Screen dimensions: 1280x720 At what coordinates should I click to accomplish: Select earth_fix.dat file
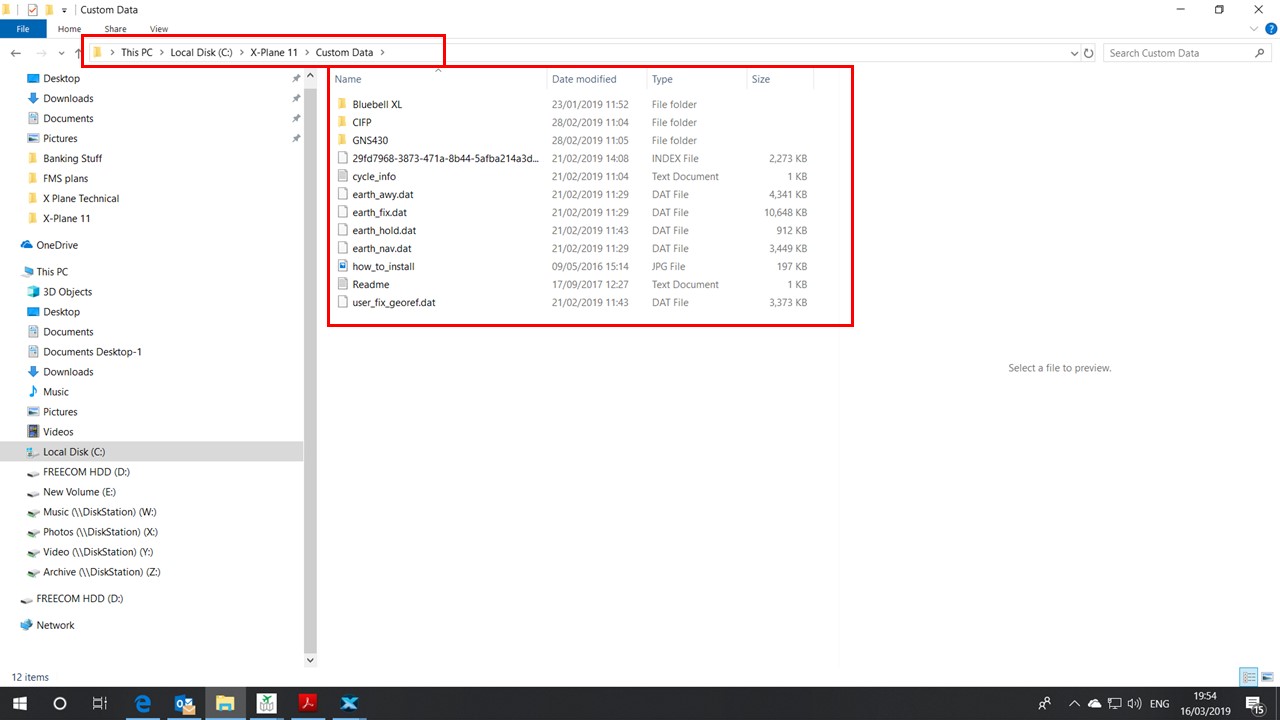pos(379,212)
